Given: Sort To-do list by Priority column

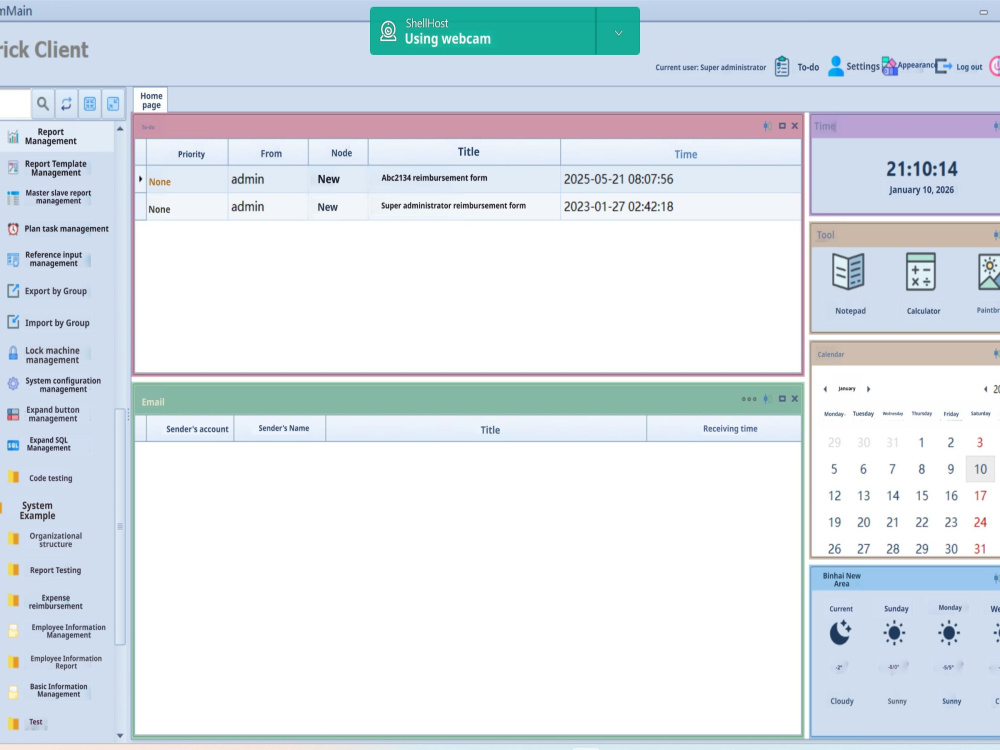Looking at the screenshot, I should 188,154.
